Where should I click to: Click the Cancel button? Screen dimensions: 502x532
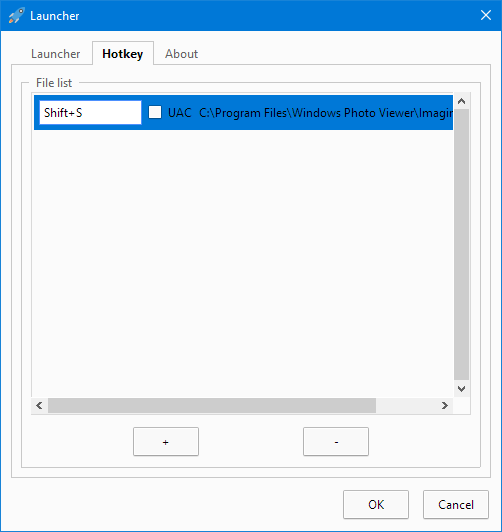[x=456, y=505]
